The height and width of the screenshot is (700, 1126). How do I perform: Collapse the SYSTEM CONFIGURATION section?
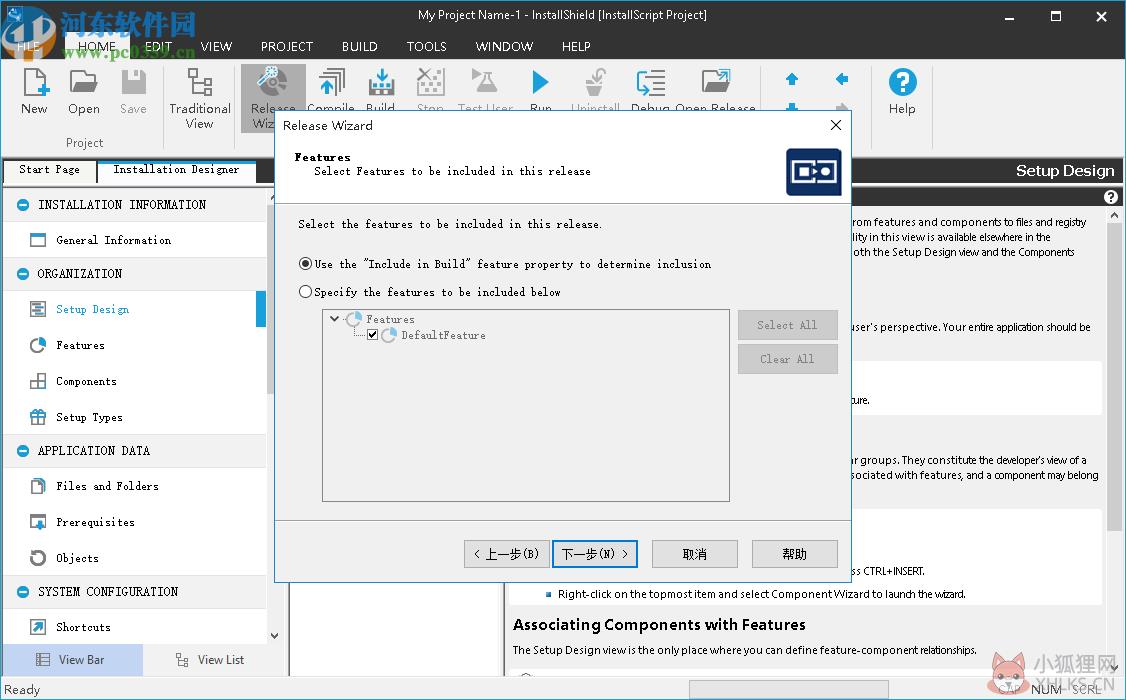(x=23, y=592)
